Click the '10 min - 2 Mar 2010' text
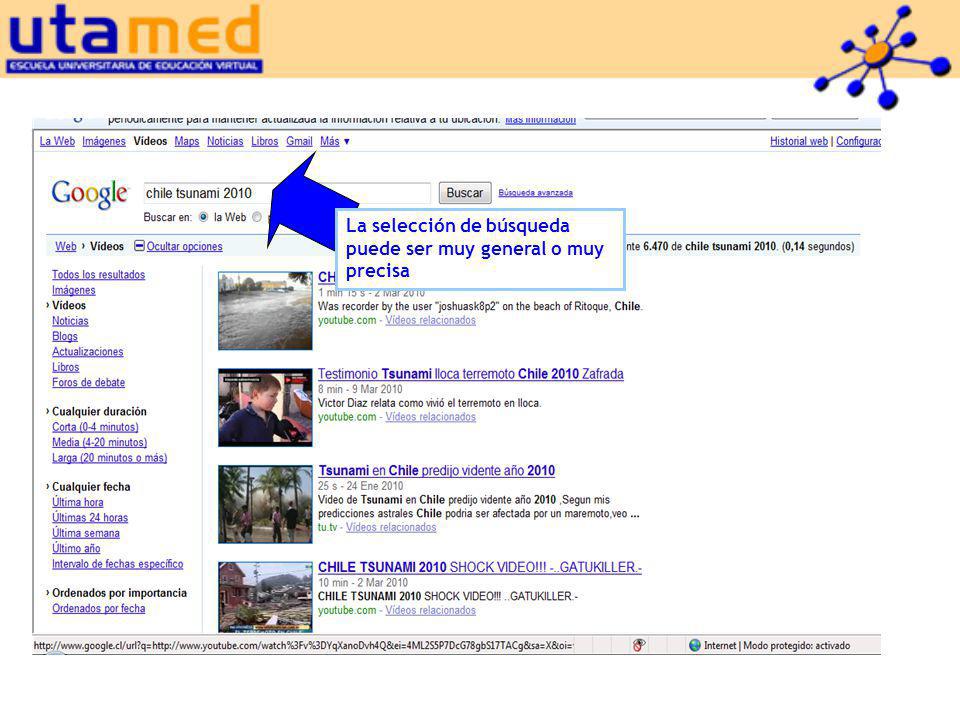Viewport: 960px width, 720px height. click(362, 582)
